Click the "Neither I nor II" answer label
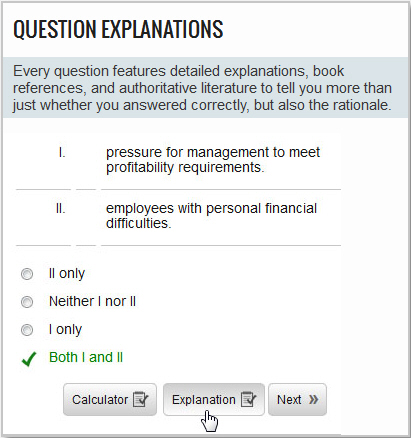411x438 pixels. 92,301
